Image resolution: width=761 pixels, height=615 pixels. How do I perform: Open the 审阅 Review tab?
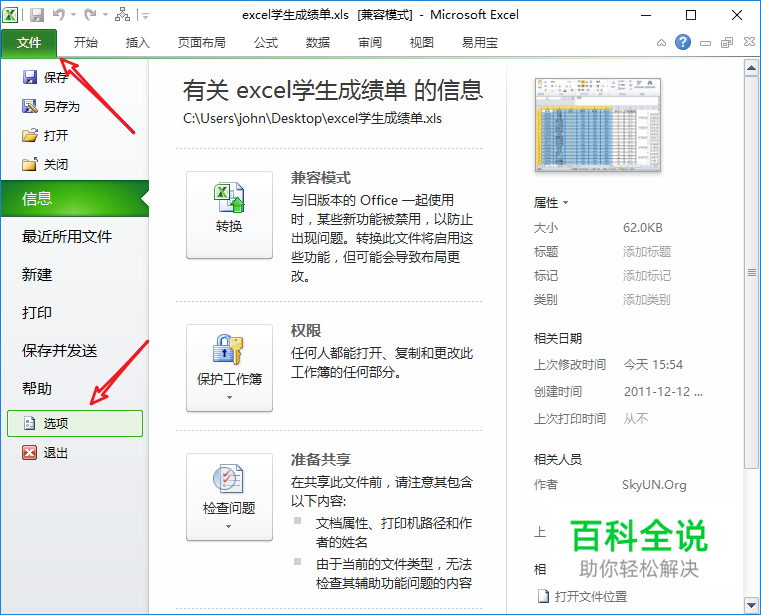[x=369, y=43]
